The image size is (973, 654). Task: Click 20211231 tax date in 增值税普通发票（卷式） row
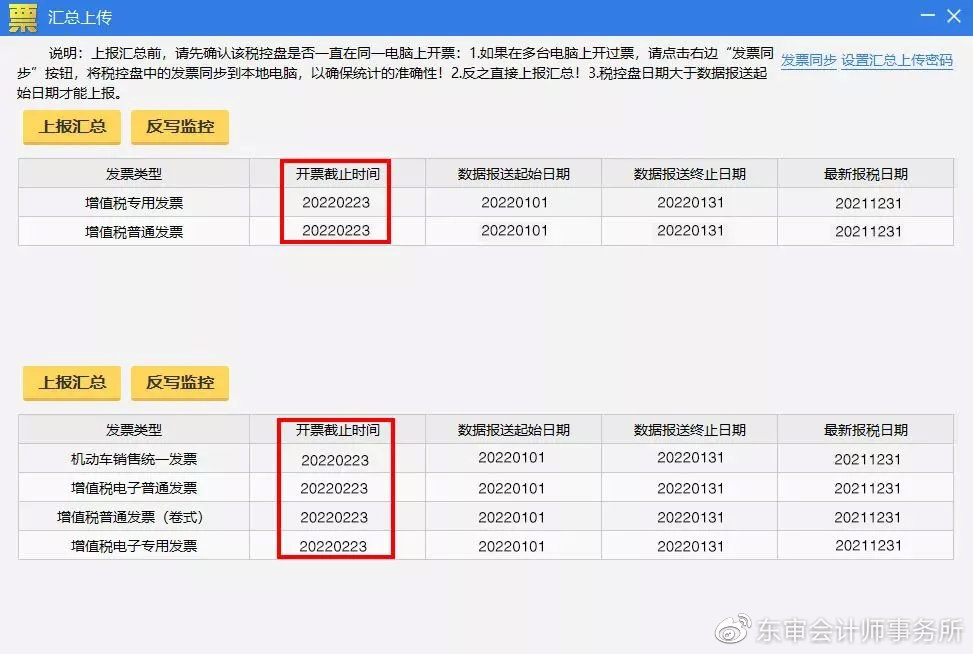(x=868, y=517)
